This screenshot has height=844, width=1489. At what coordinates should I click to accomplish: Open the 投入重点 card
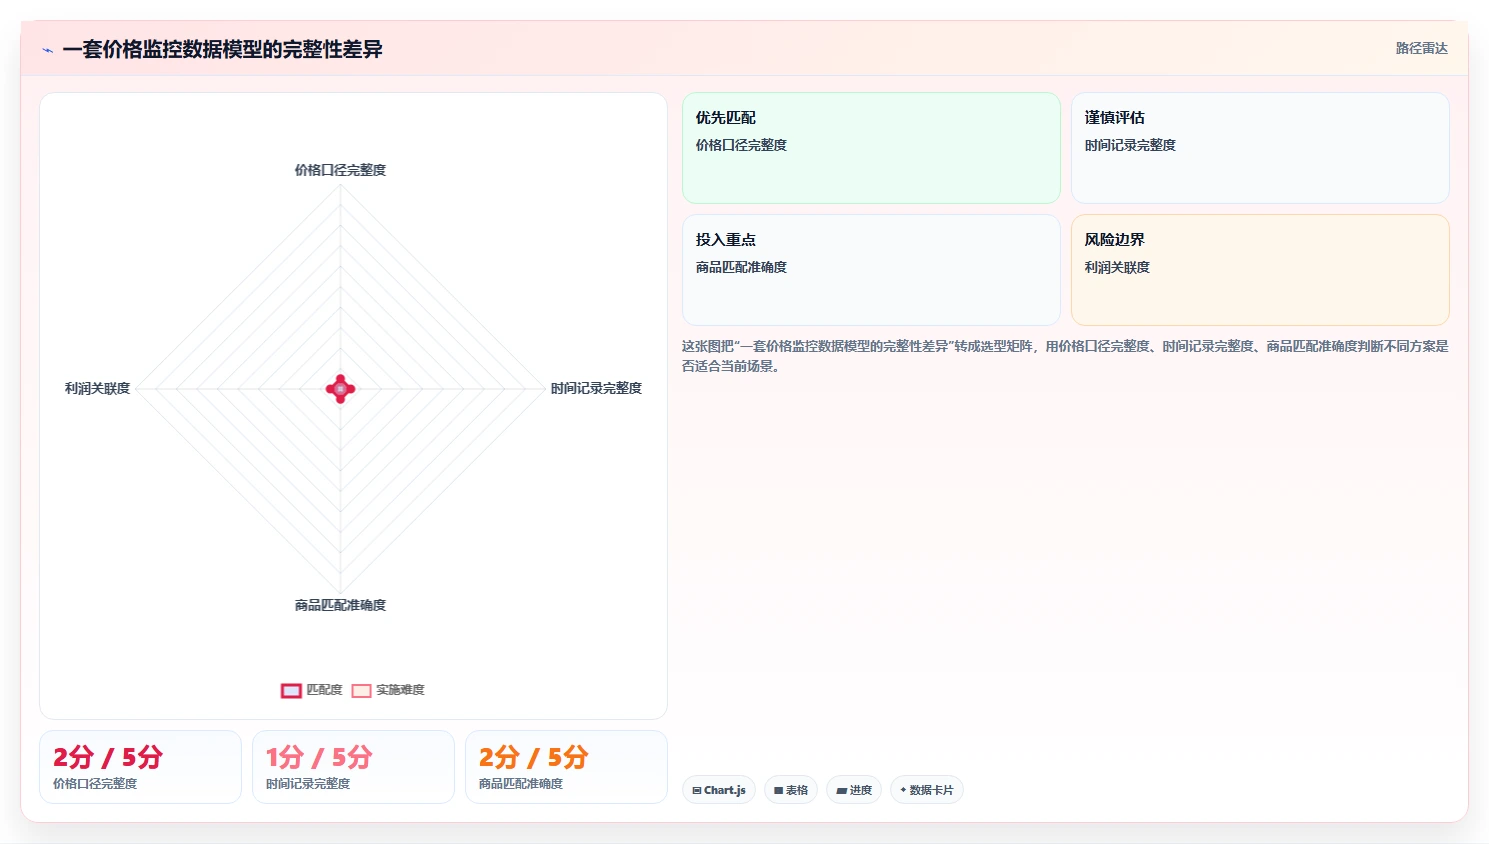[871, 270]
